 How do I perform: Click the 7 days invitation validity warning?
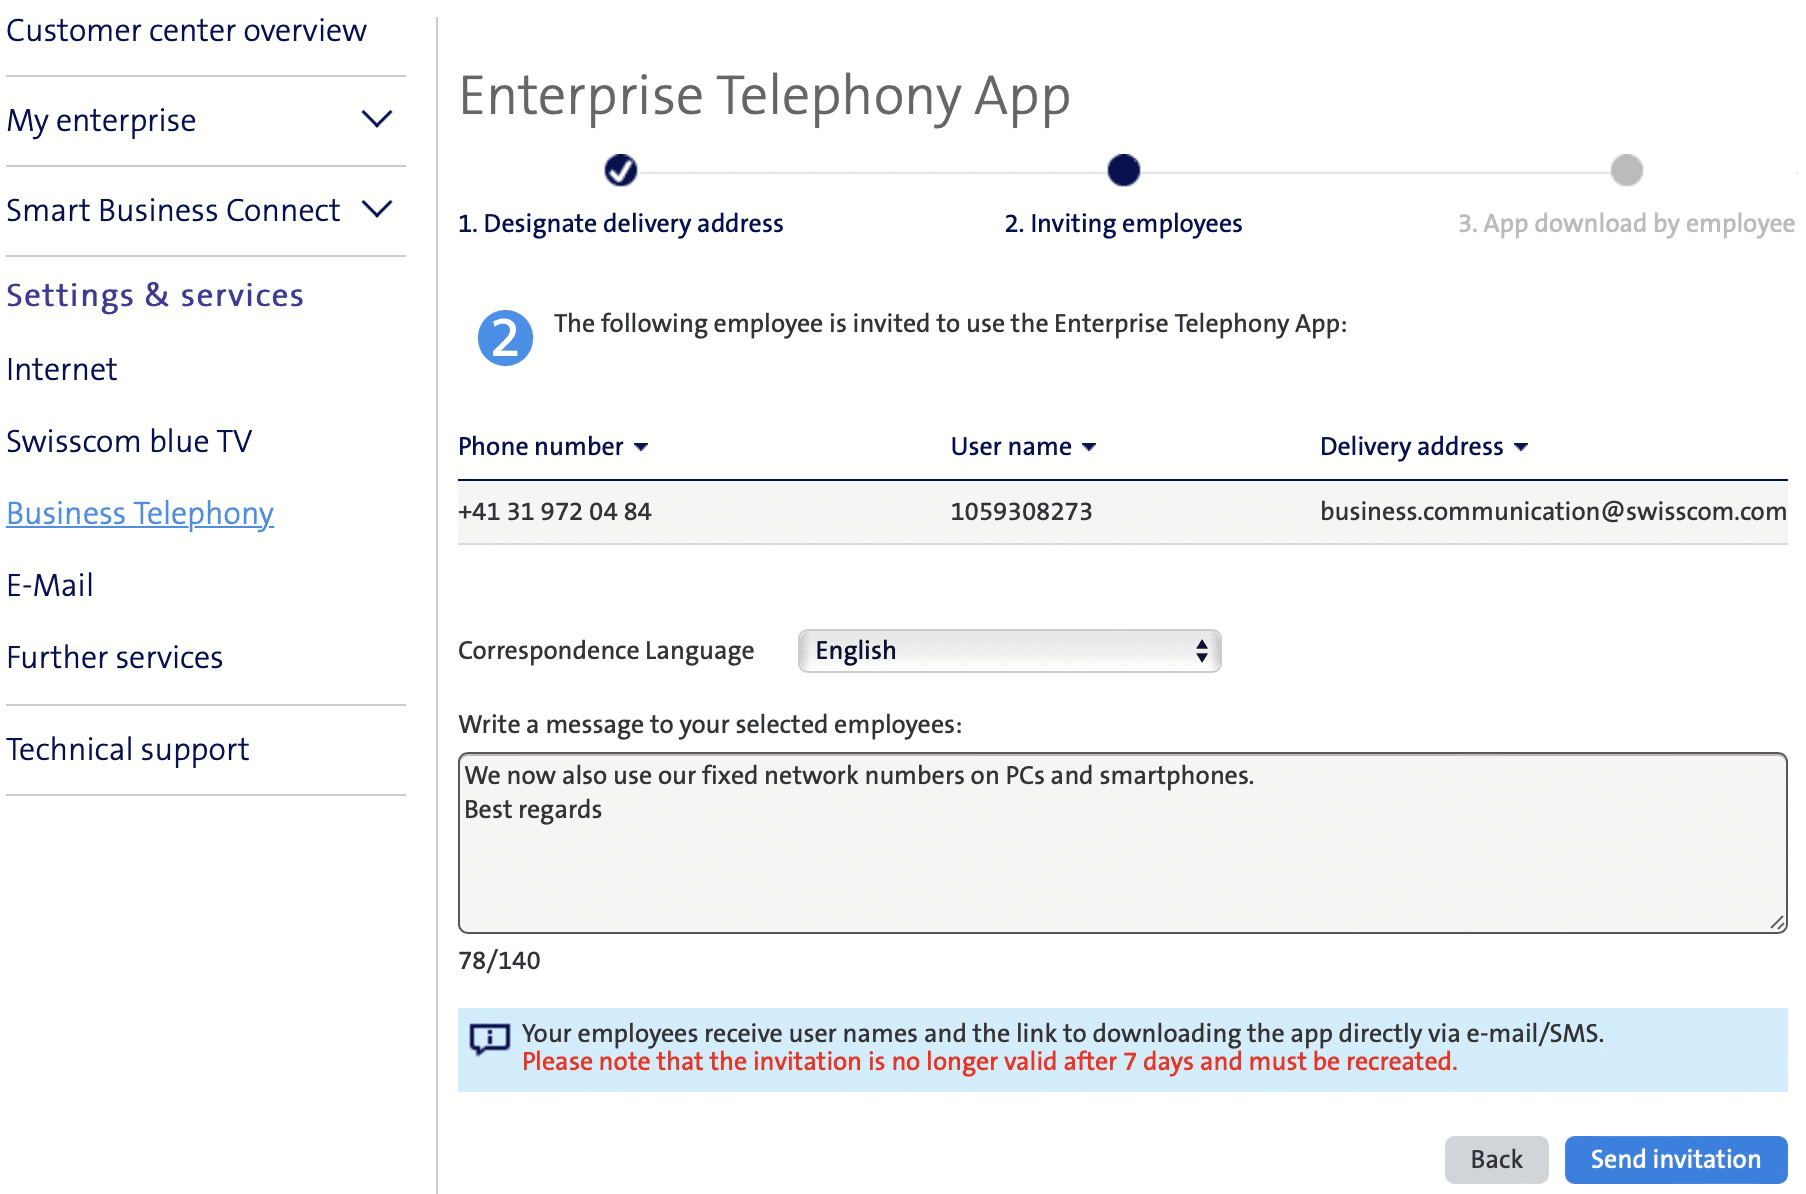pyautogui.click(x=990, y=1062)
